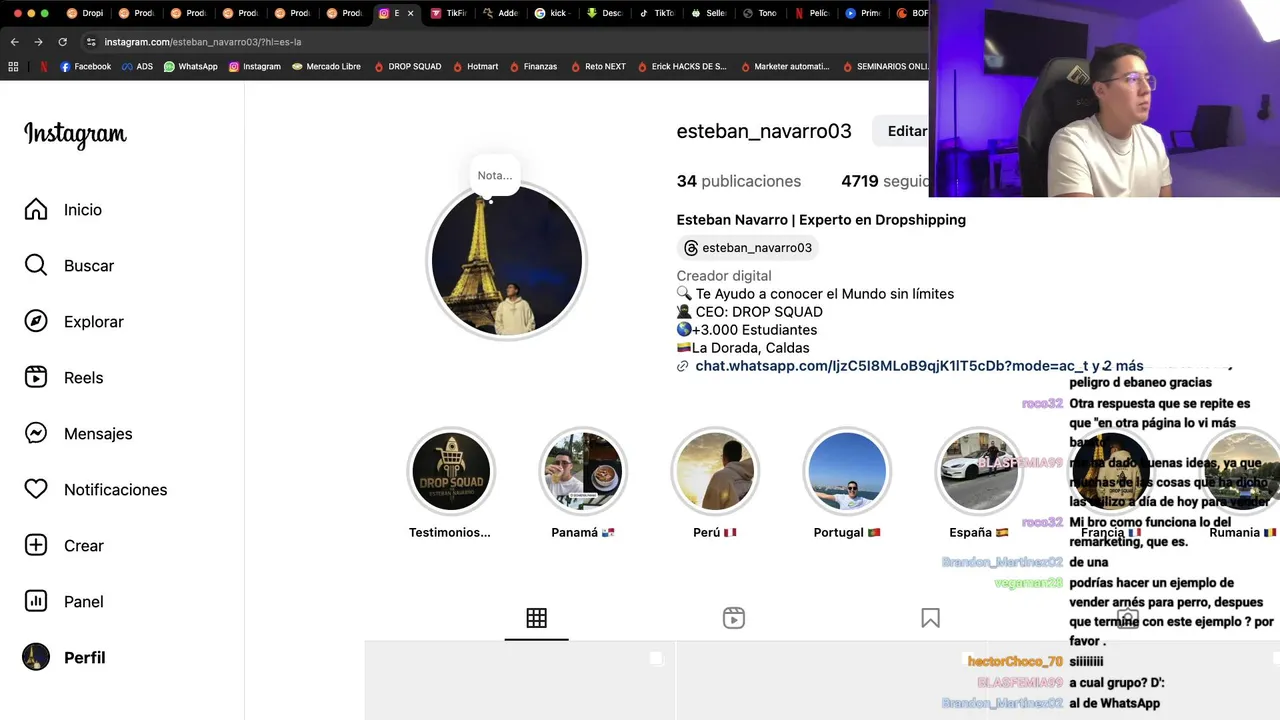View the 34 publicaciones count
The height and width of the screenshot is (720, 1280).
point(739,181)
